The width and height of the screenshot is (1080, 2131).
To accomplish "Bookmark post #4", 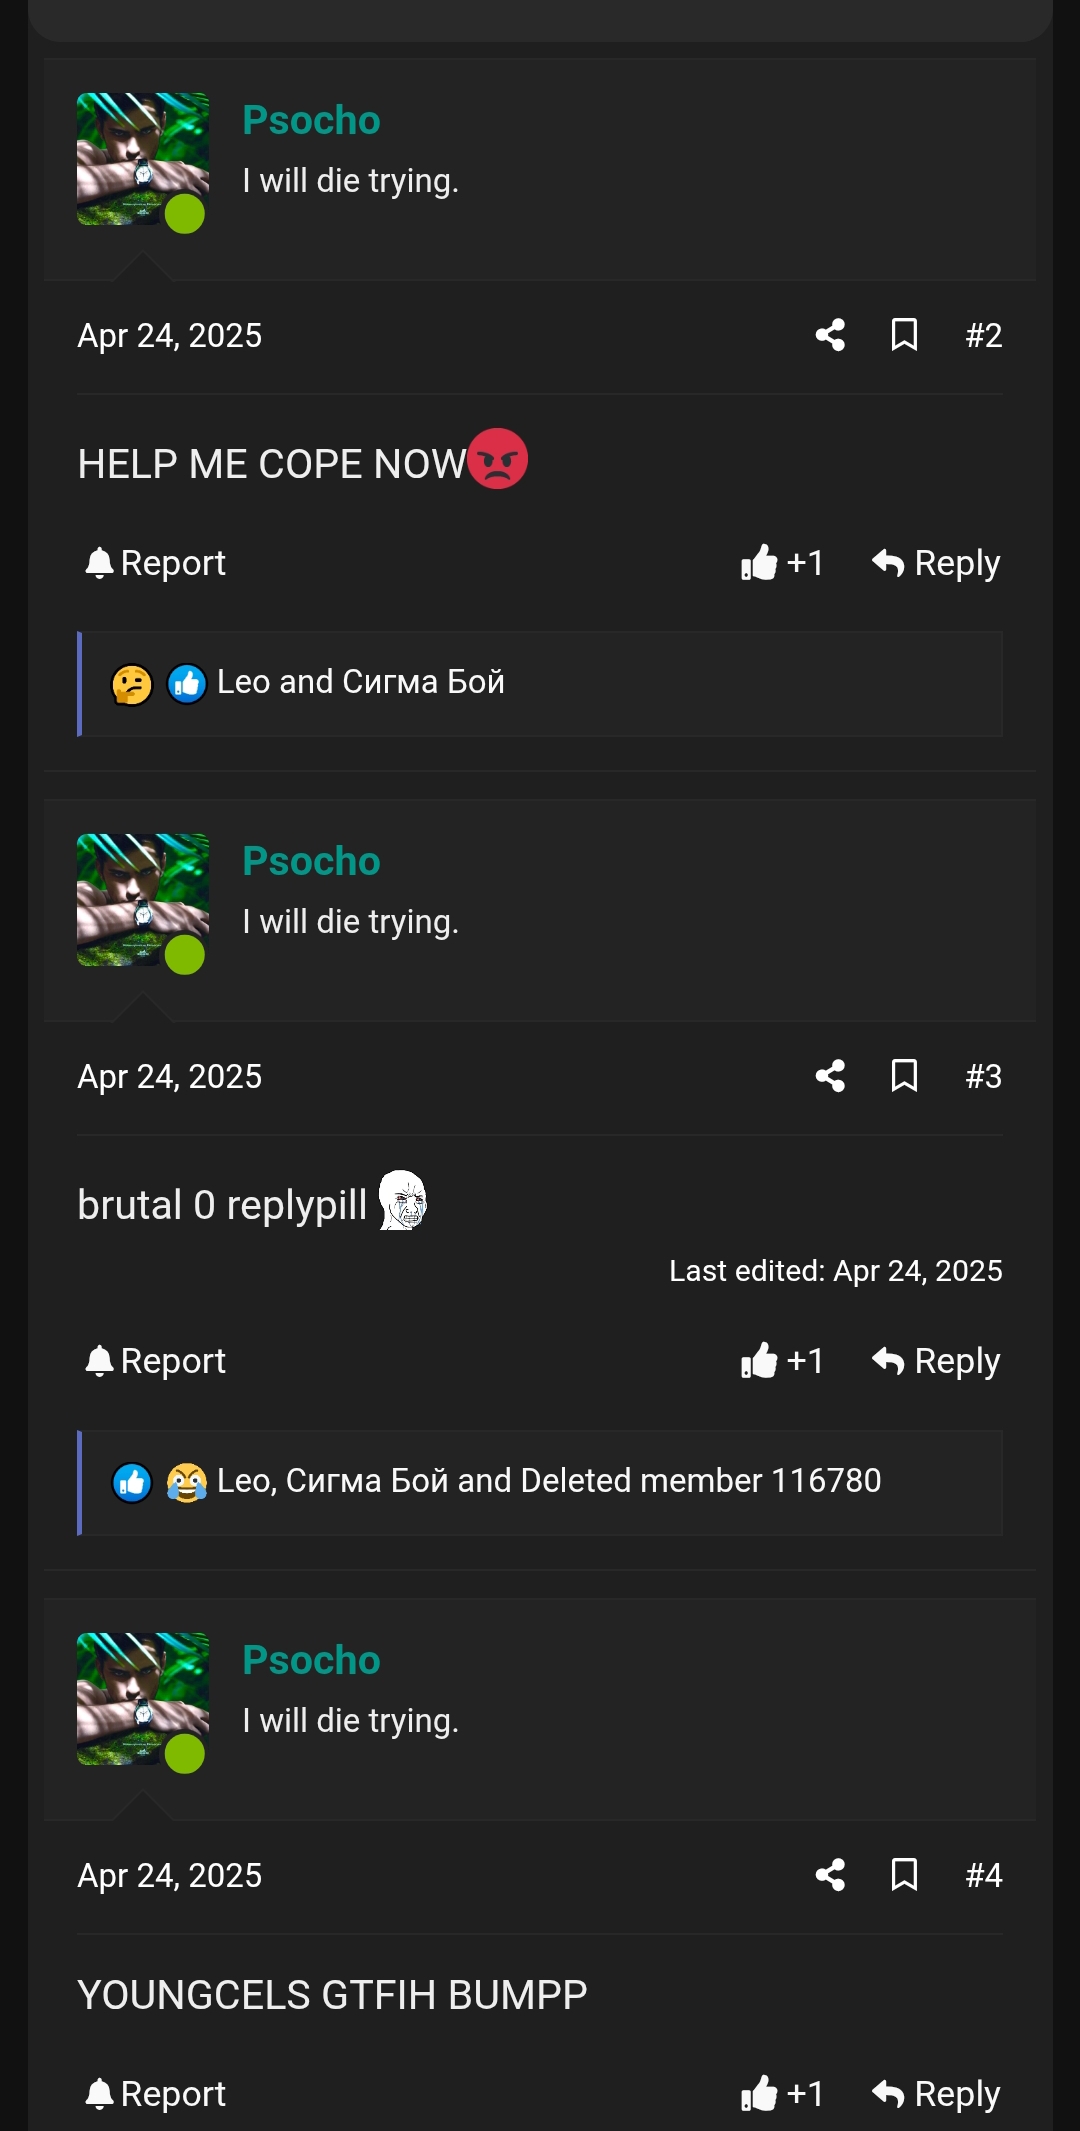I will [902, 1876].
